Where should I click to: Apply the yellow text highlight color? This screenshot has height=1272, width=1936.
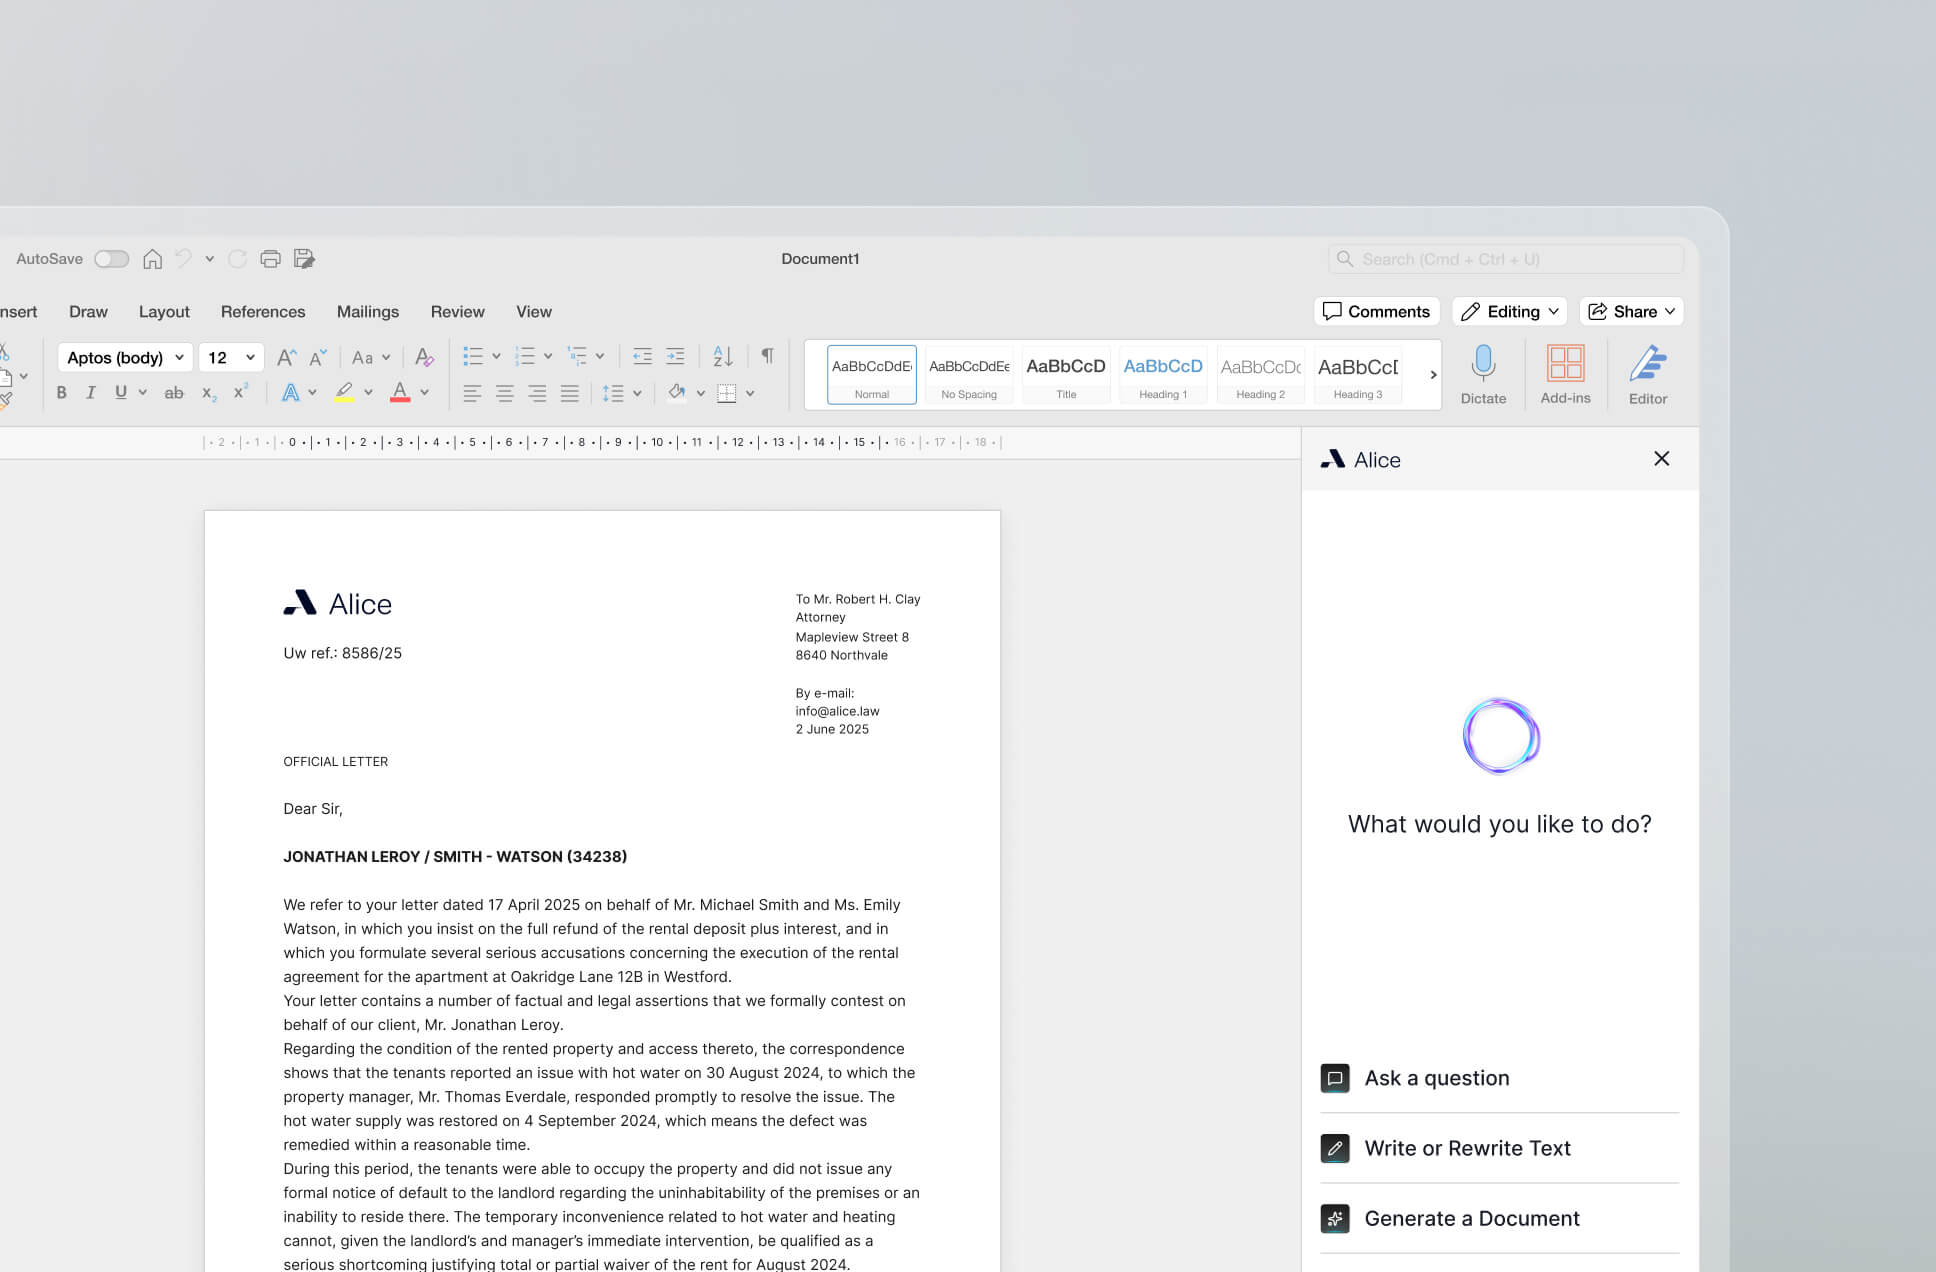344,393
